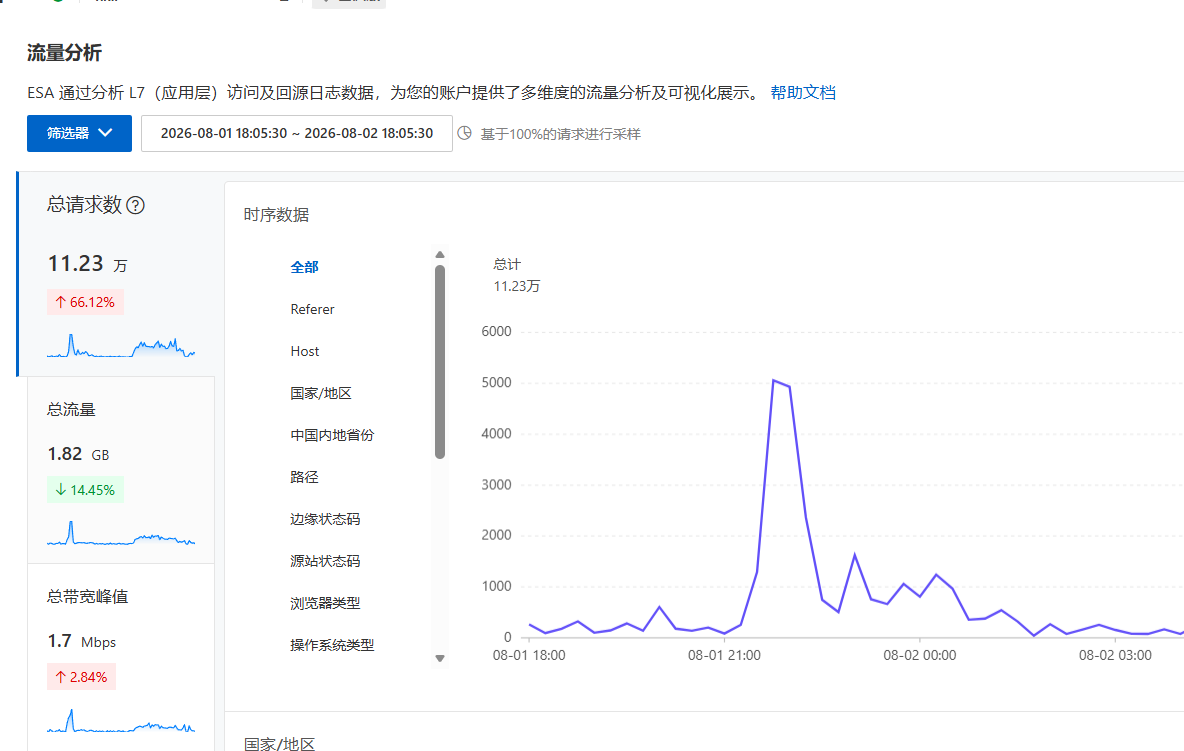The image size is (1184, 751).
Task: Click the 流量分析 page title
Action: pos(64,53)
